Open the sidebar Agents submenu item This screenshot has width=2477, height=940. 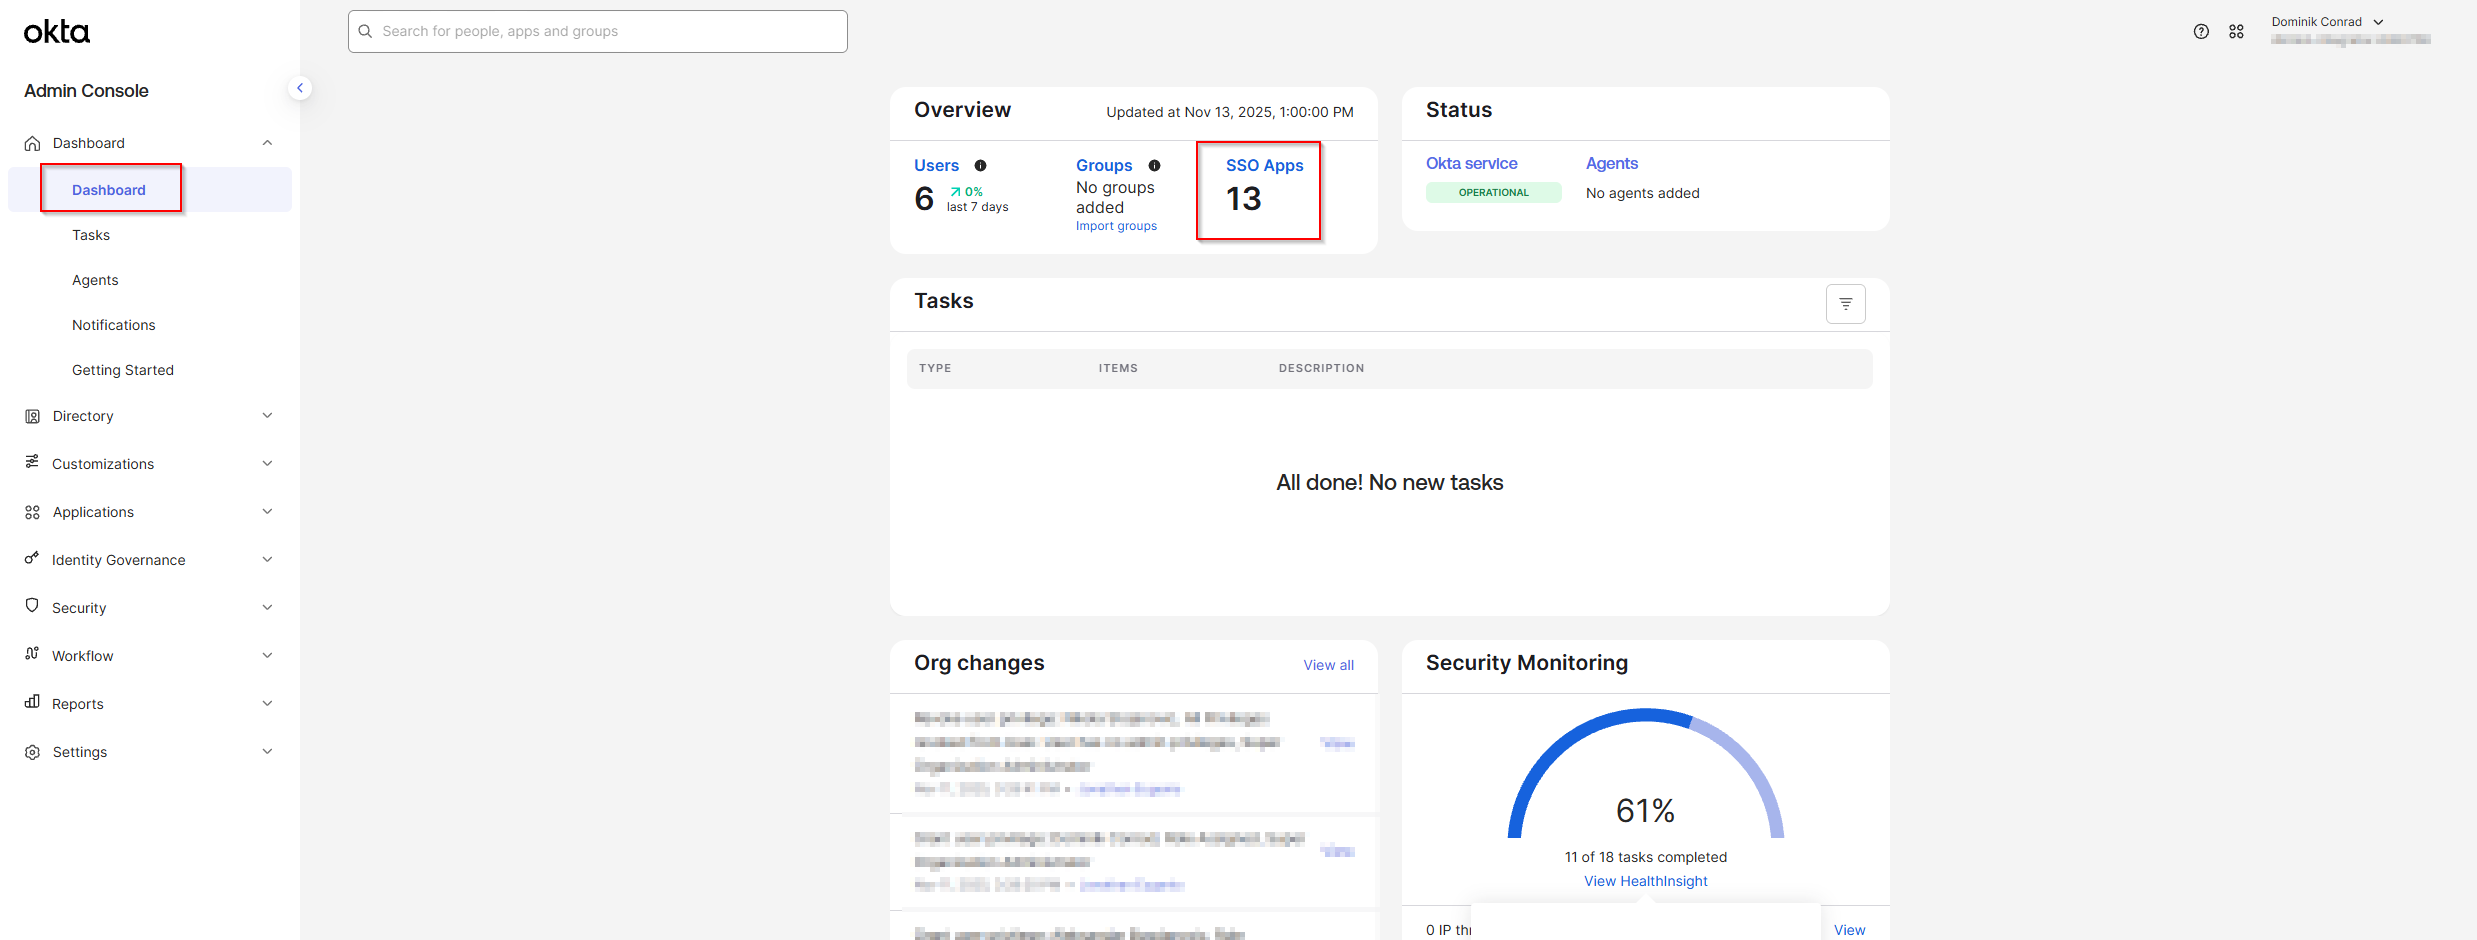(x=95, y=280)
